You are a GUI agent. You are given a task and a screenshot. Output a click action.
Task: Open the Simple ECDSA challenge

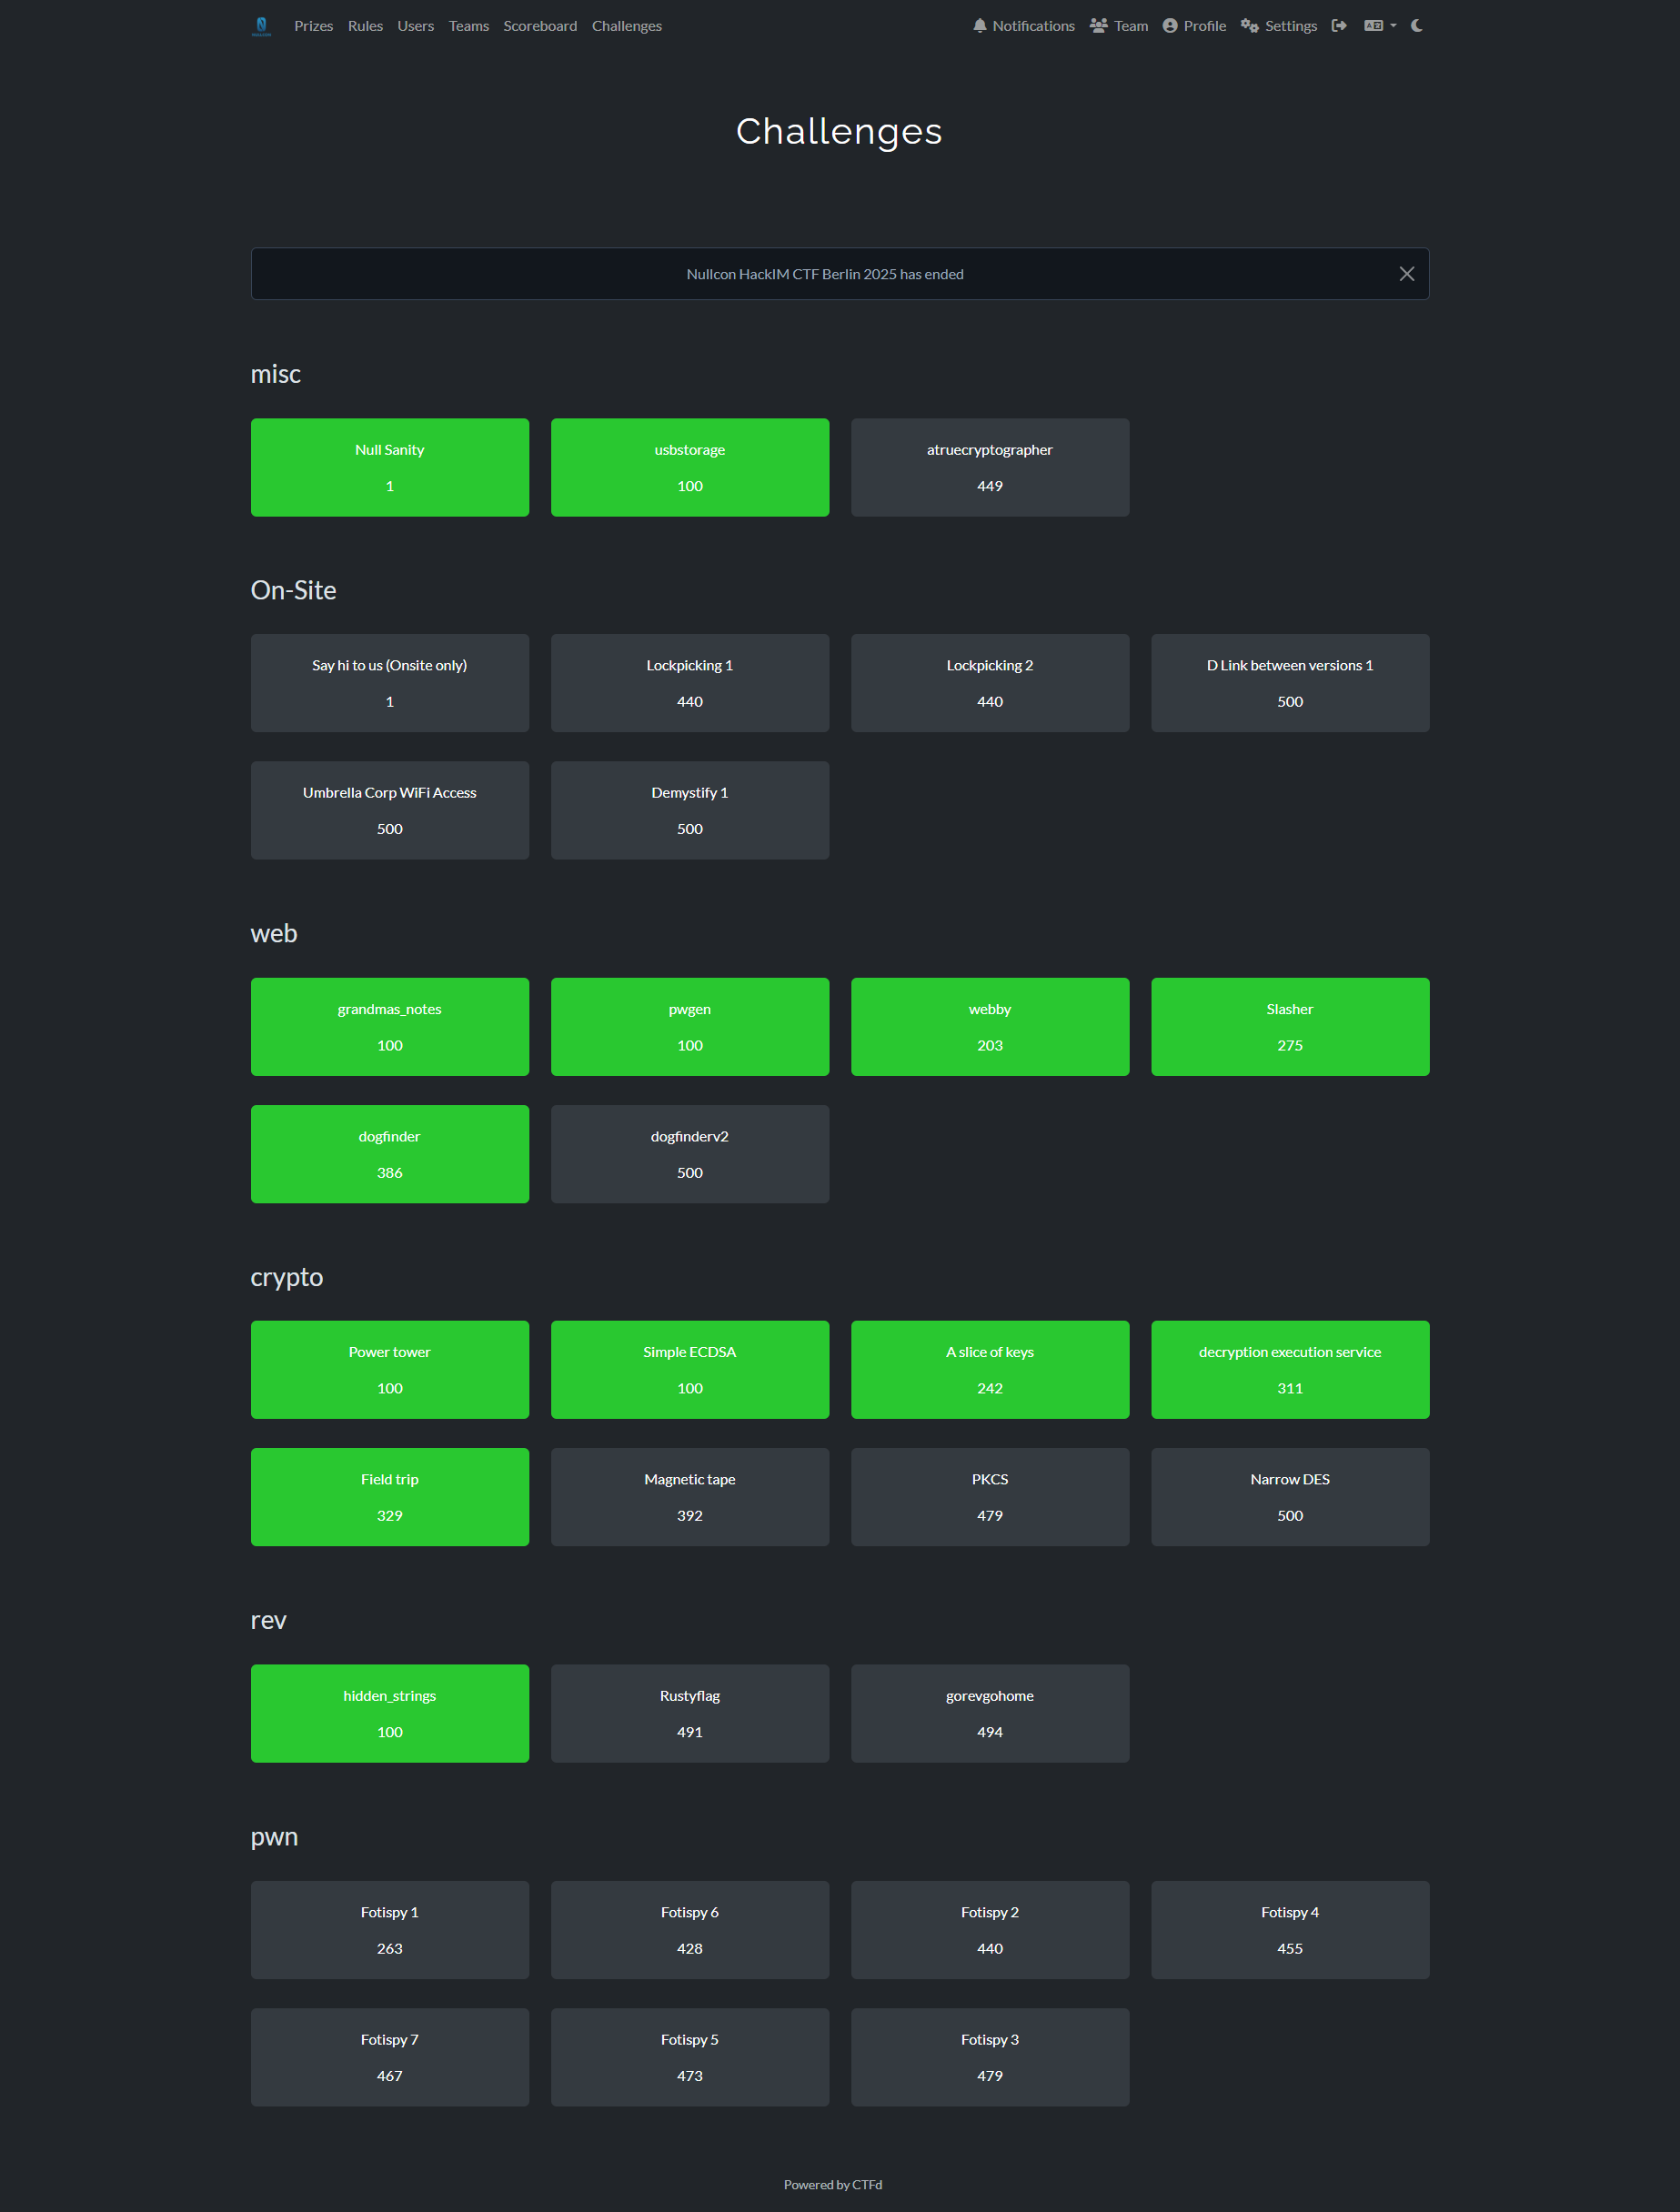pyautogui.click(x=690, y=1370)
